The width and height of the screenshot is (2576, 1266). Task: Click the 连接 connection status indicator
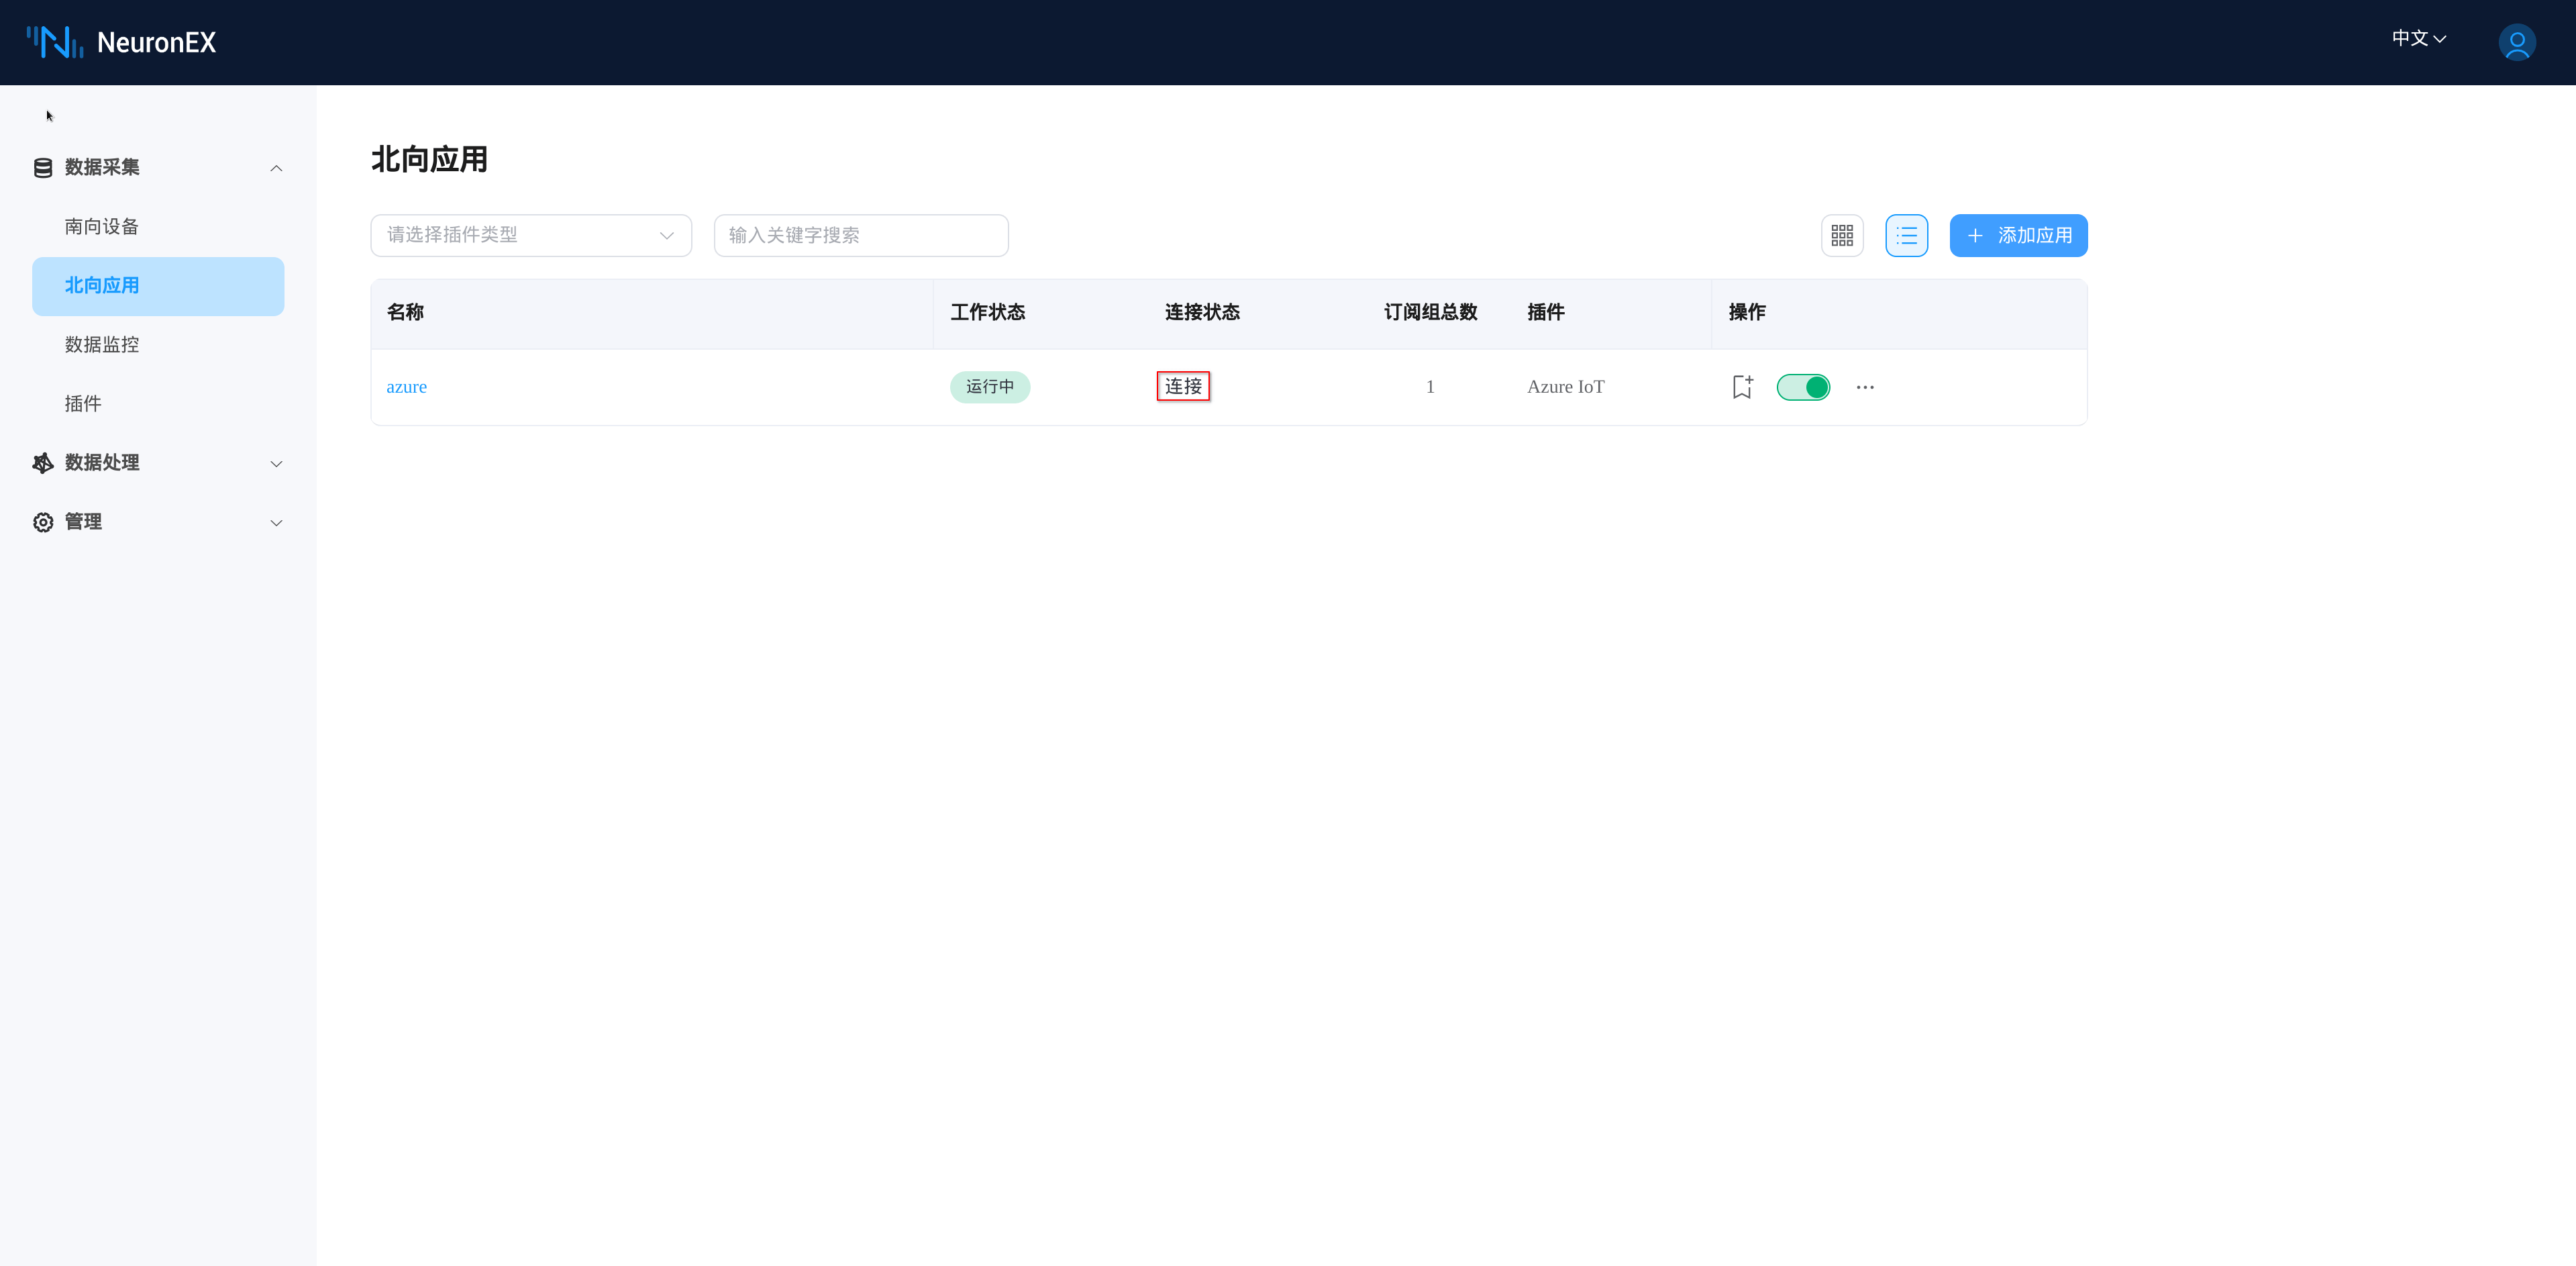tap(1183, 385)
